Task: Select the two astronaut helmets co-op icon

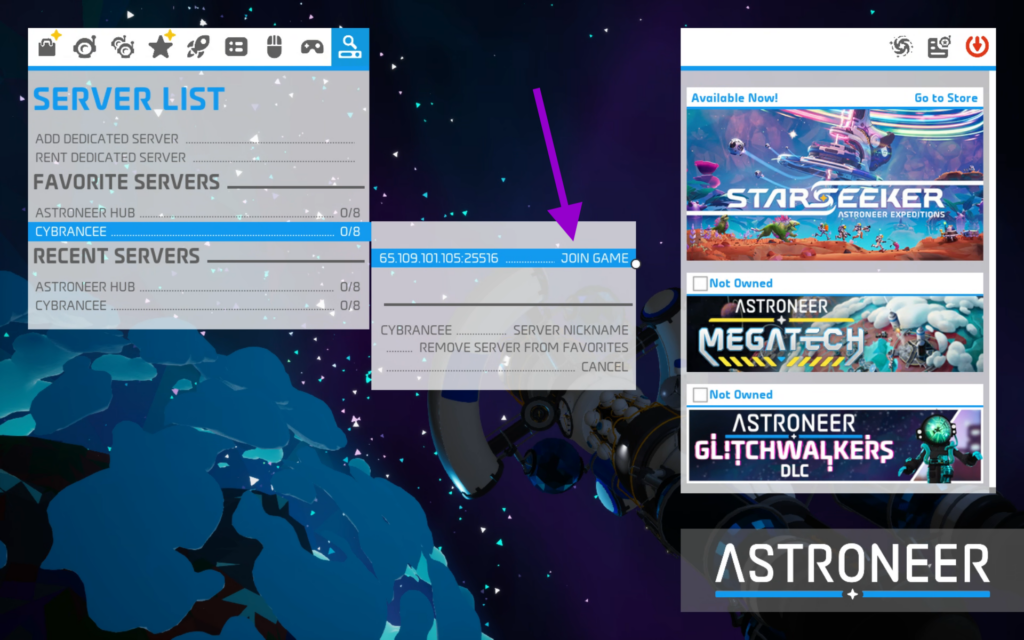Action: click(122, 47)
